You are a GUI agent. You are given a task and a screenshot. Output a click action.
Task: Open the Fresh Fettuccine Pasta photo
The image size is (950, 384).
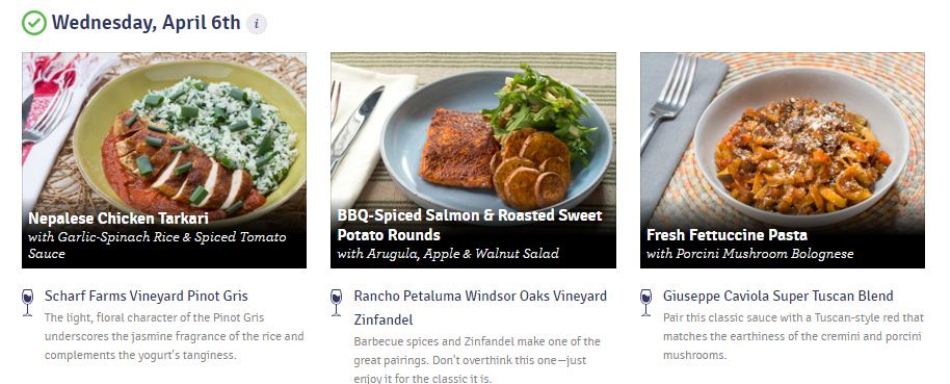click(782, 160)
